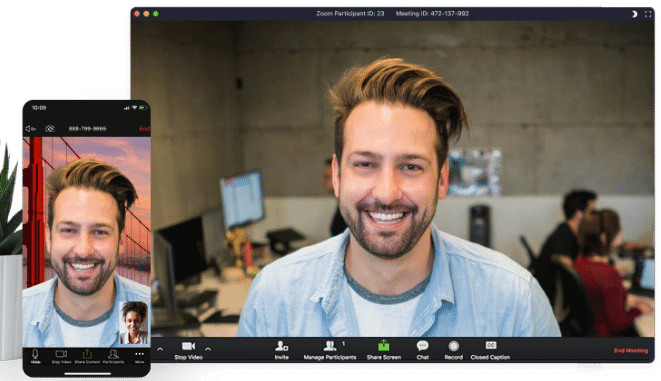This screenshot has width=661, height=381.
Task: Click the Zoom Participant ID: 23 text
Action: 350,13
